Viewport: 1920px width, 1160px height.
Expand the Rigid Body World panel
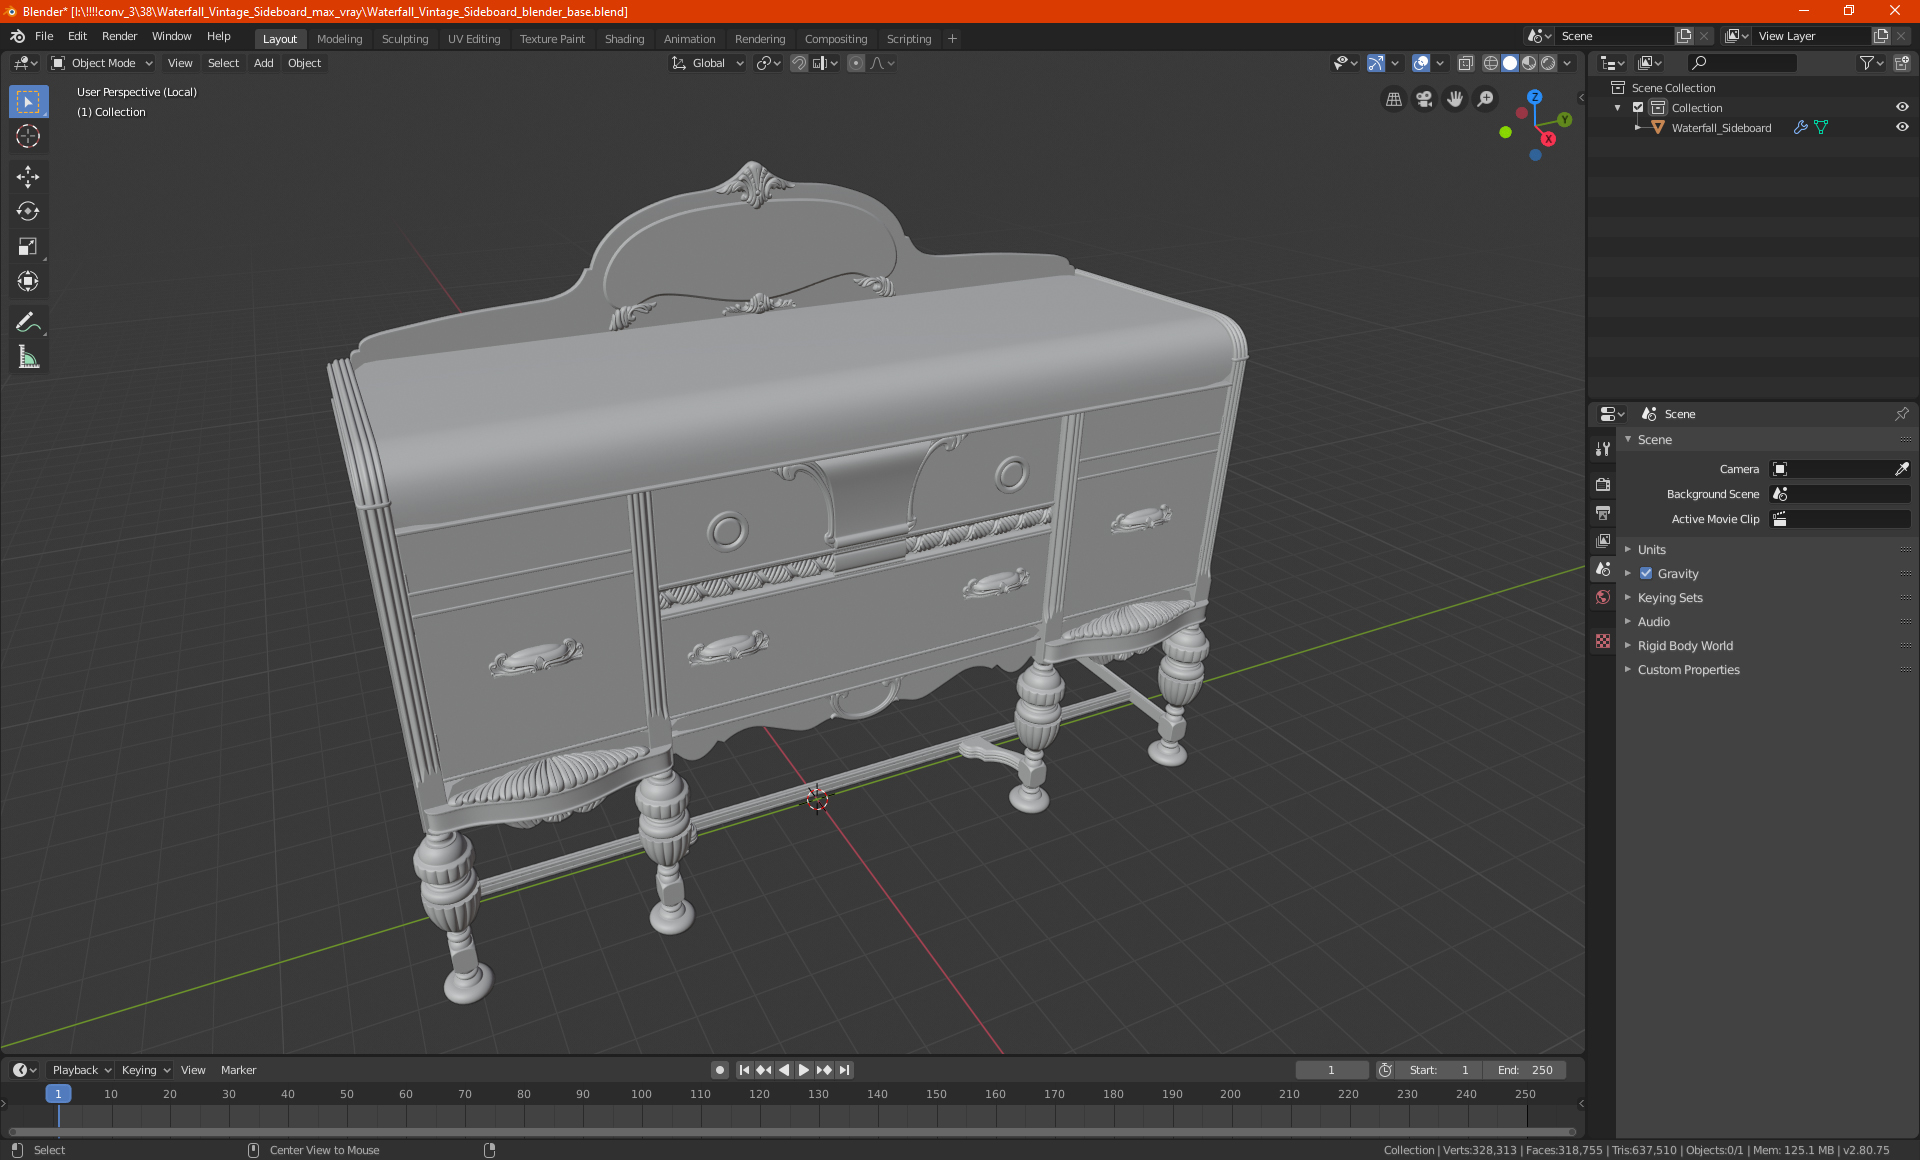[x=1685, y=646]
